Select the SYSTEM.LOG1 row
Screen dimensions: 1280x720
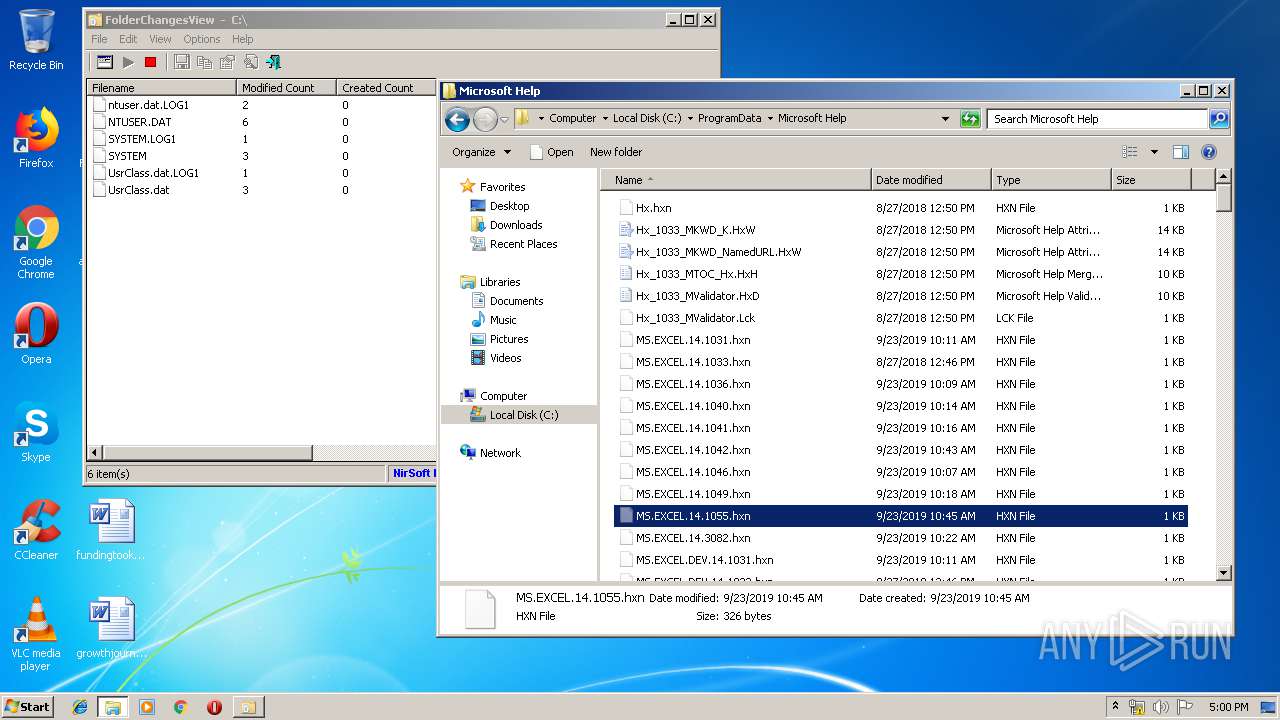pyautogui.click(x=262, y=139)
